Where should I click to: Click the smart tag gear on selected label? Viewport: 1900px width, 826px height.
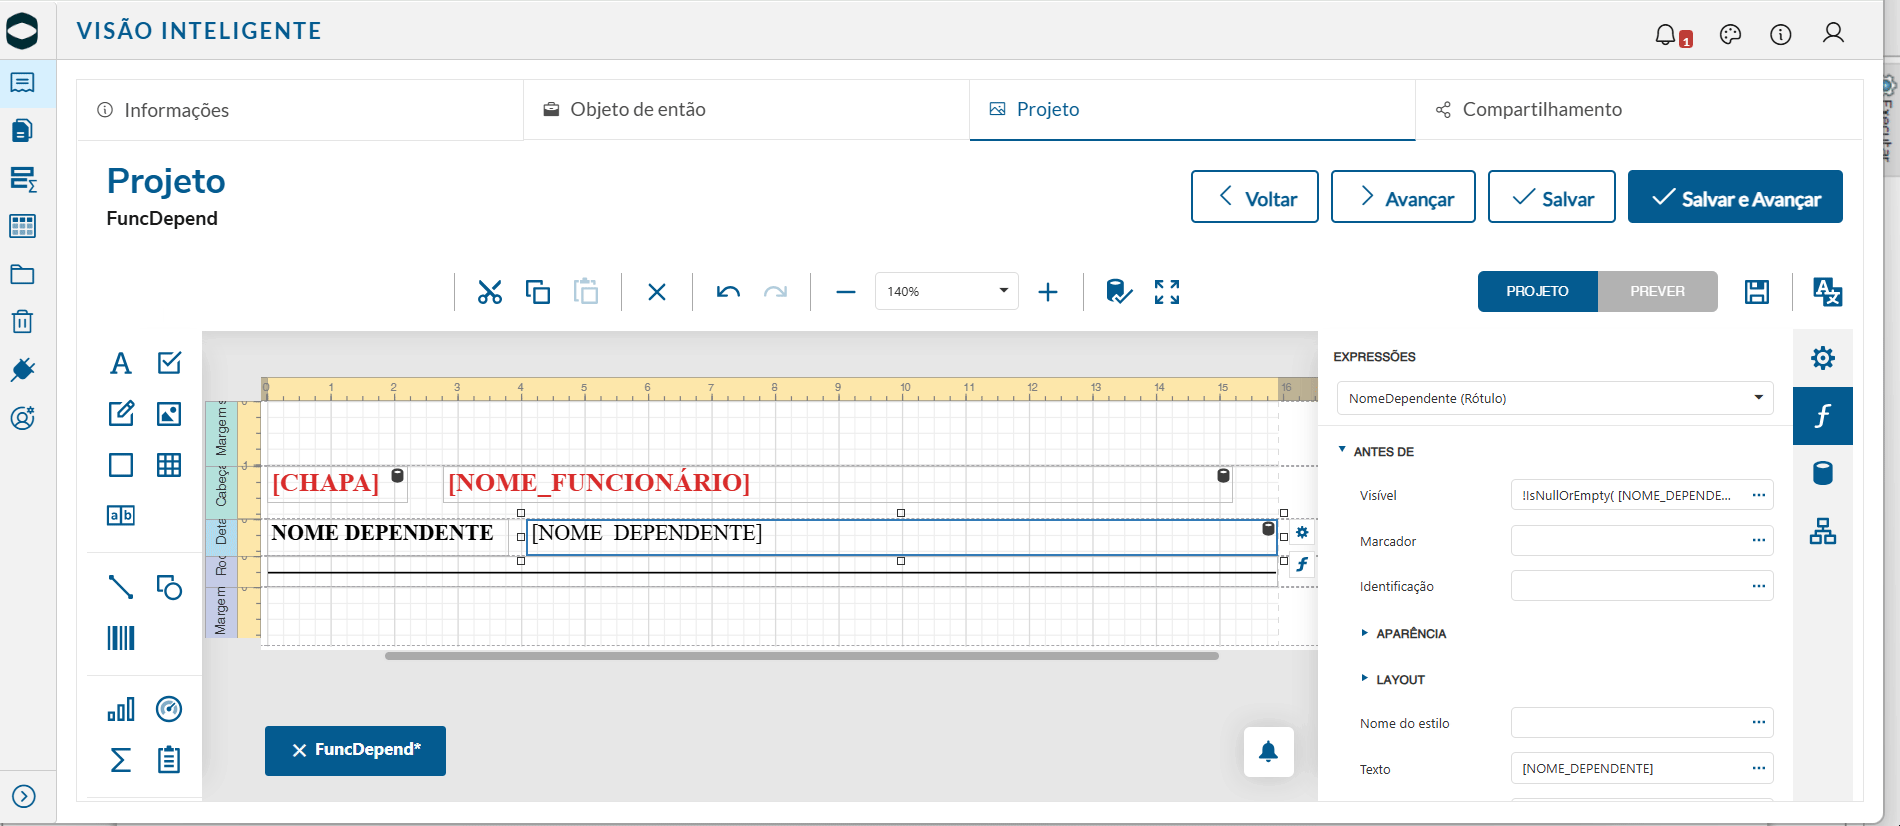(x=1302, y=533)
